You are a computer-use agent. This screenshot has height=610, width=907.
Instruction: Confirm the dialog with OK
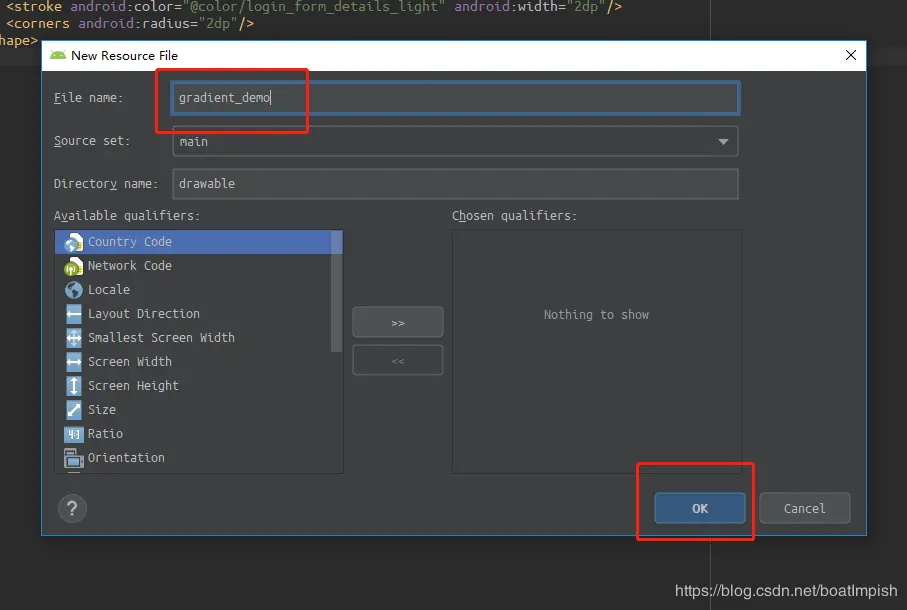tap(700, 508)
